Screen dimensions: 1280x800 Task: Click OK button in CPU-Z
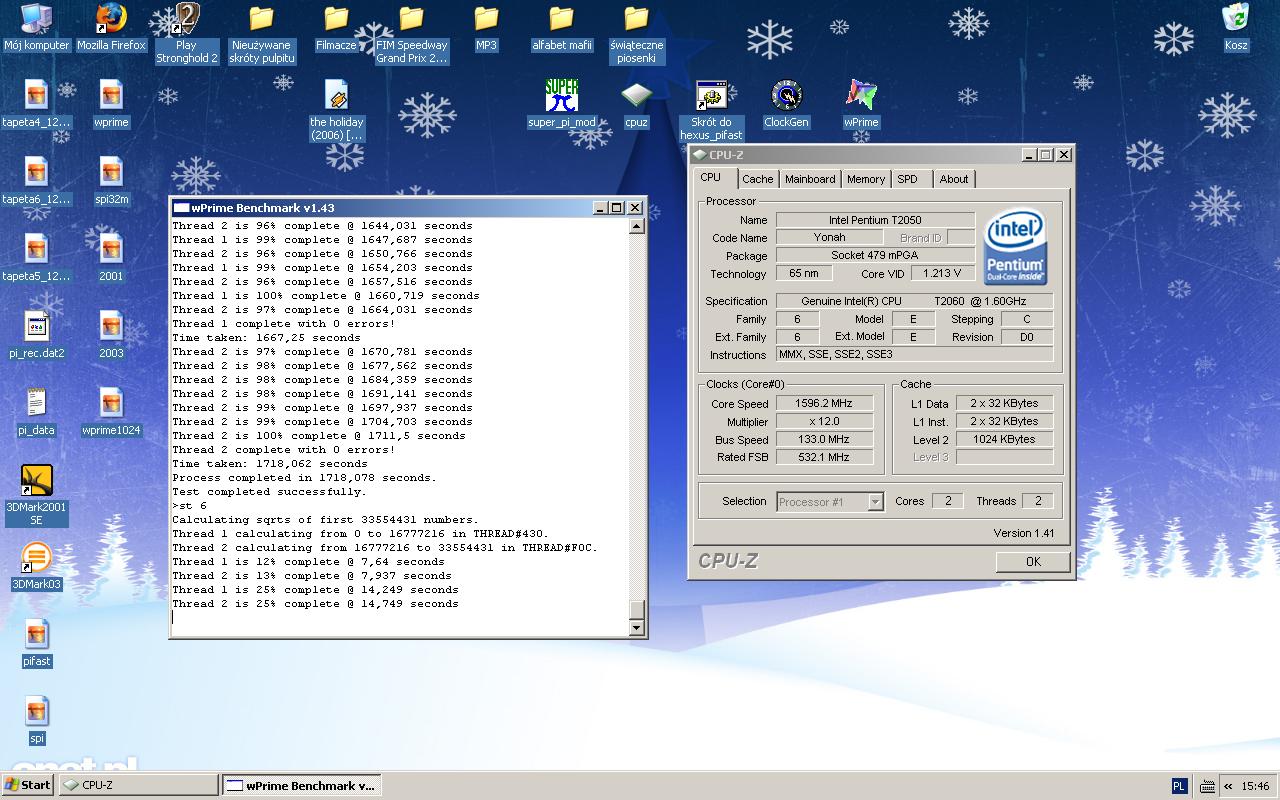click(x=1033, y=562)
